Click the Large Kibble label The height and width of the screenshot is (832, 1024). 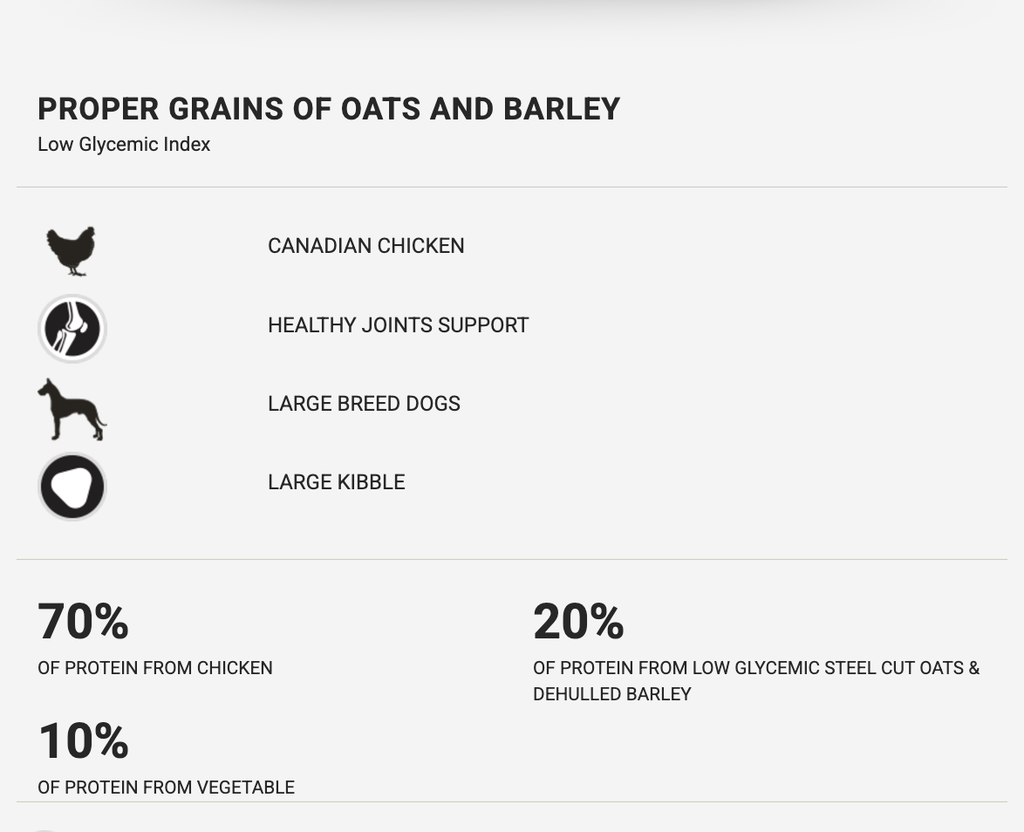[336, 482]
